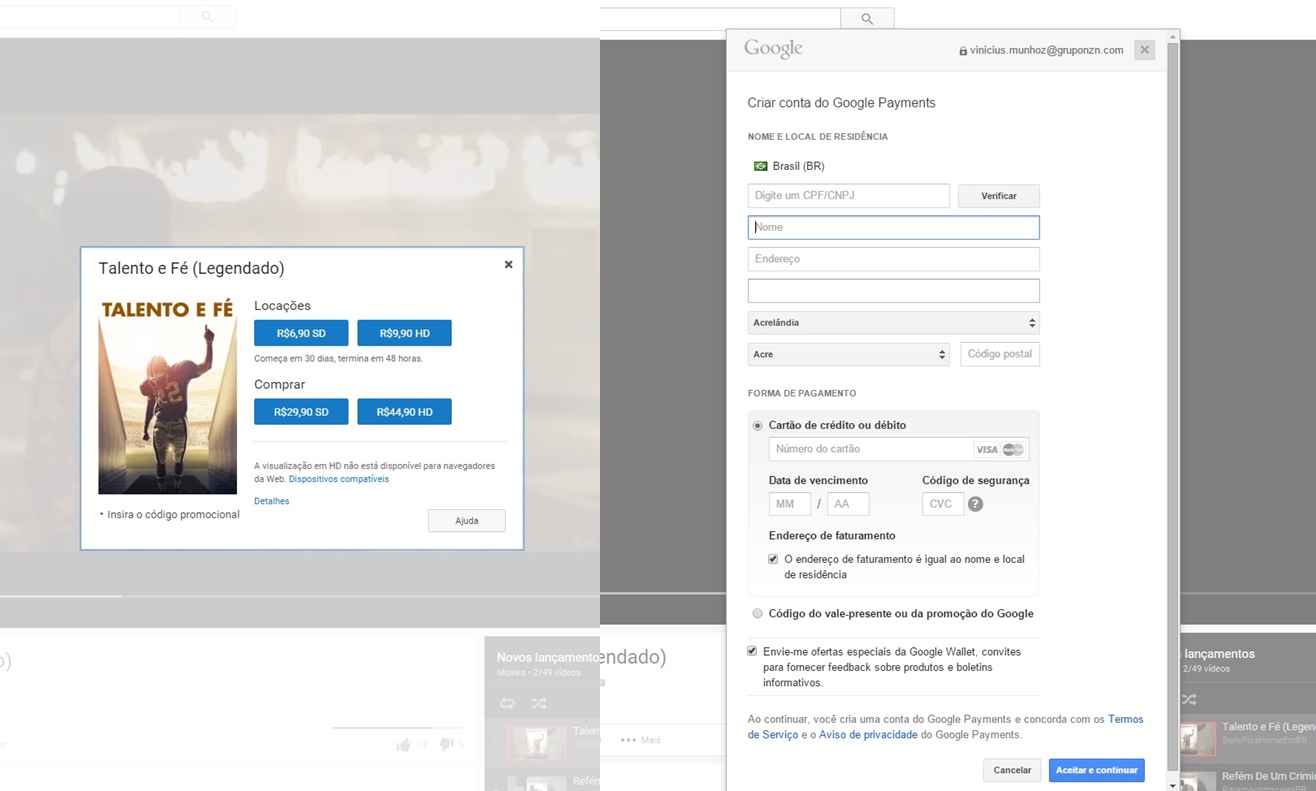Viewport: 1316px width, 791px height.
Task: Toggle the playlist loop icon in left window
Action: (x=507, y=703)
